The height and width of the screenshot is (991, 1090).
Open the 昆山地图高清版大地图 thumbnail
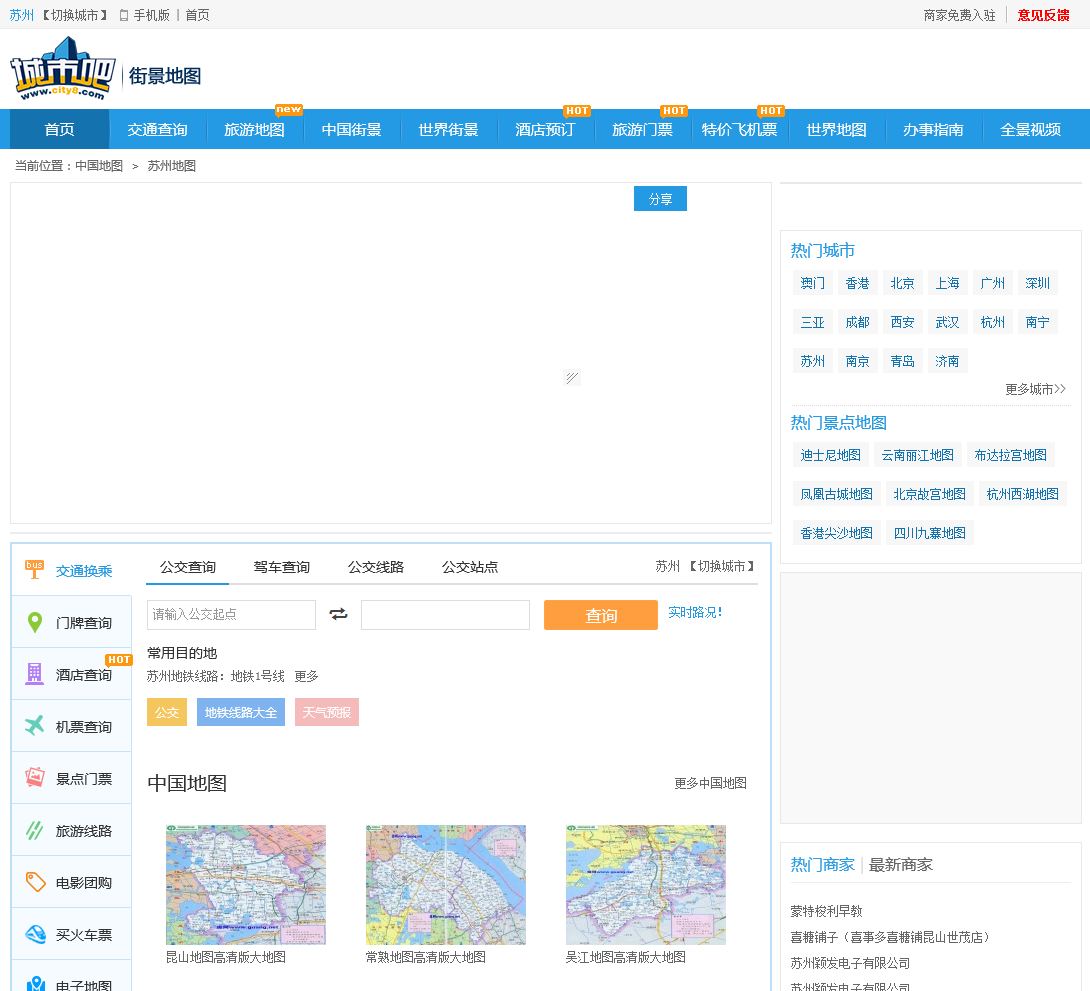click(246, 885)
